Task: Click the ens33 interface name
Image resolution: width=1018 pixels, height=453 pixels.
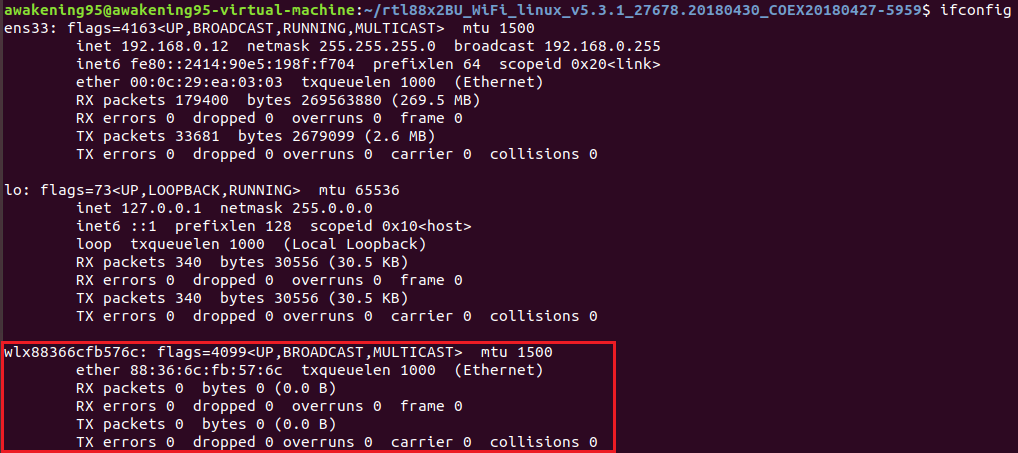Action: click(27, 29)
